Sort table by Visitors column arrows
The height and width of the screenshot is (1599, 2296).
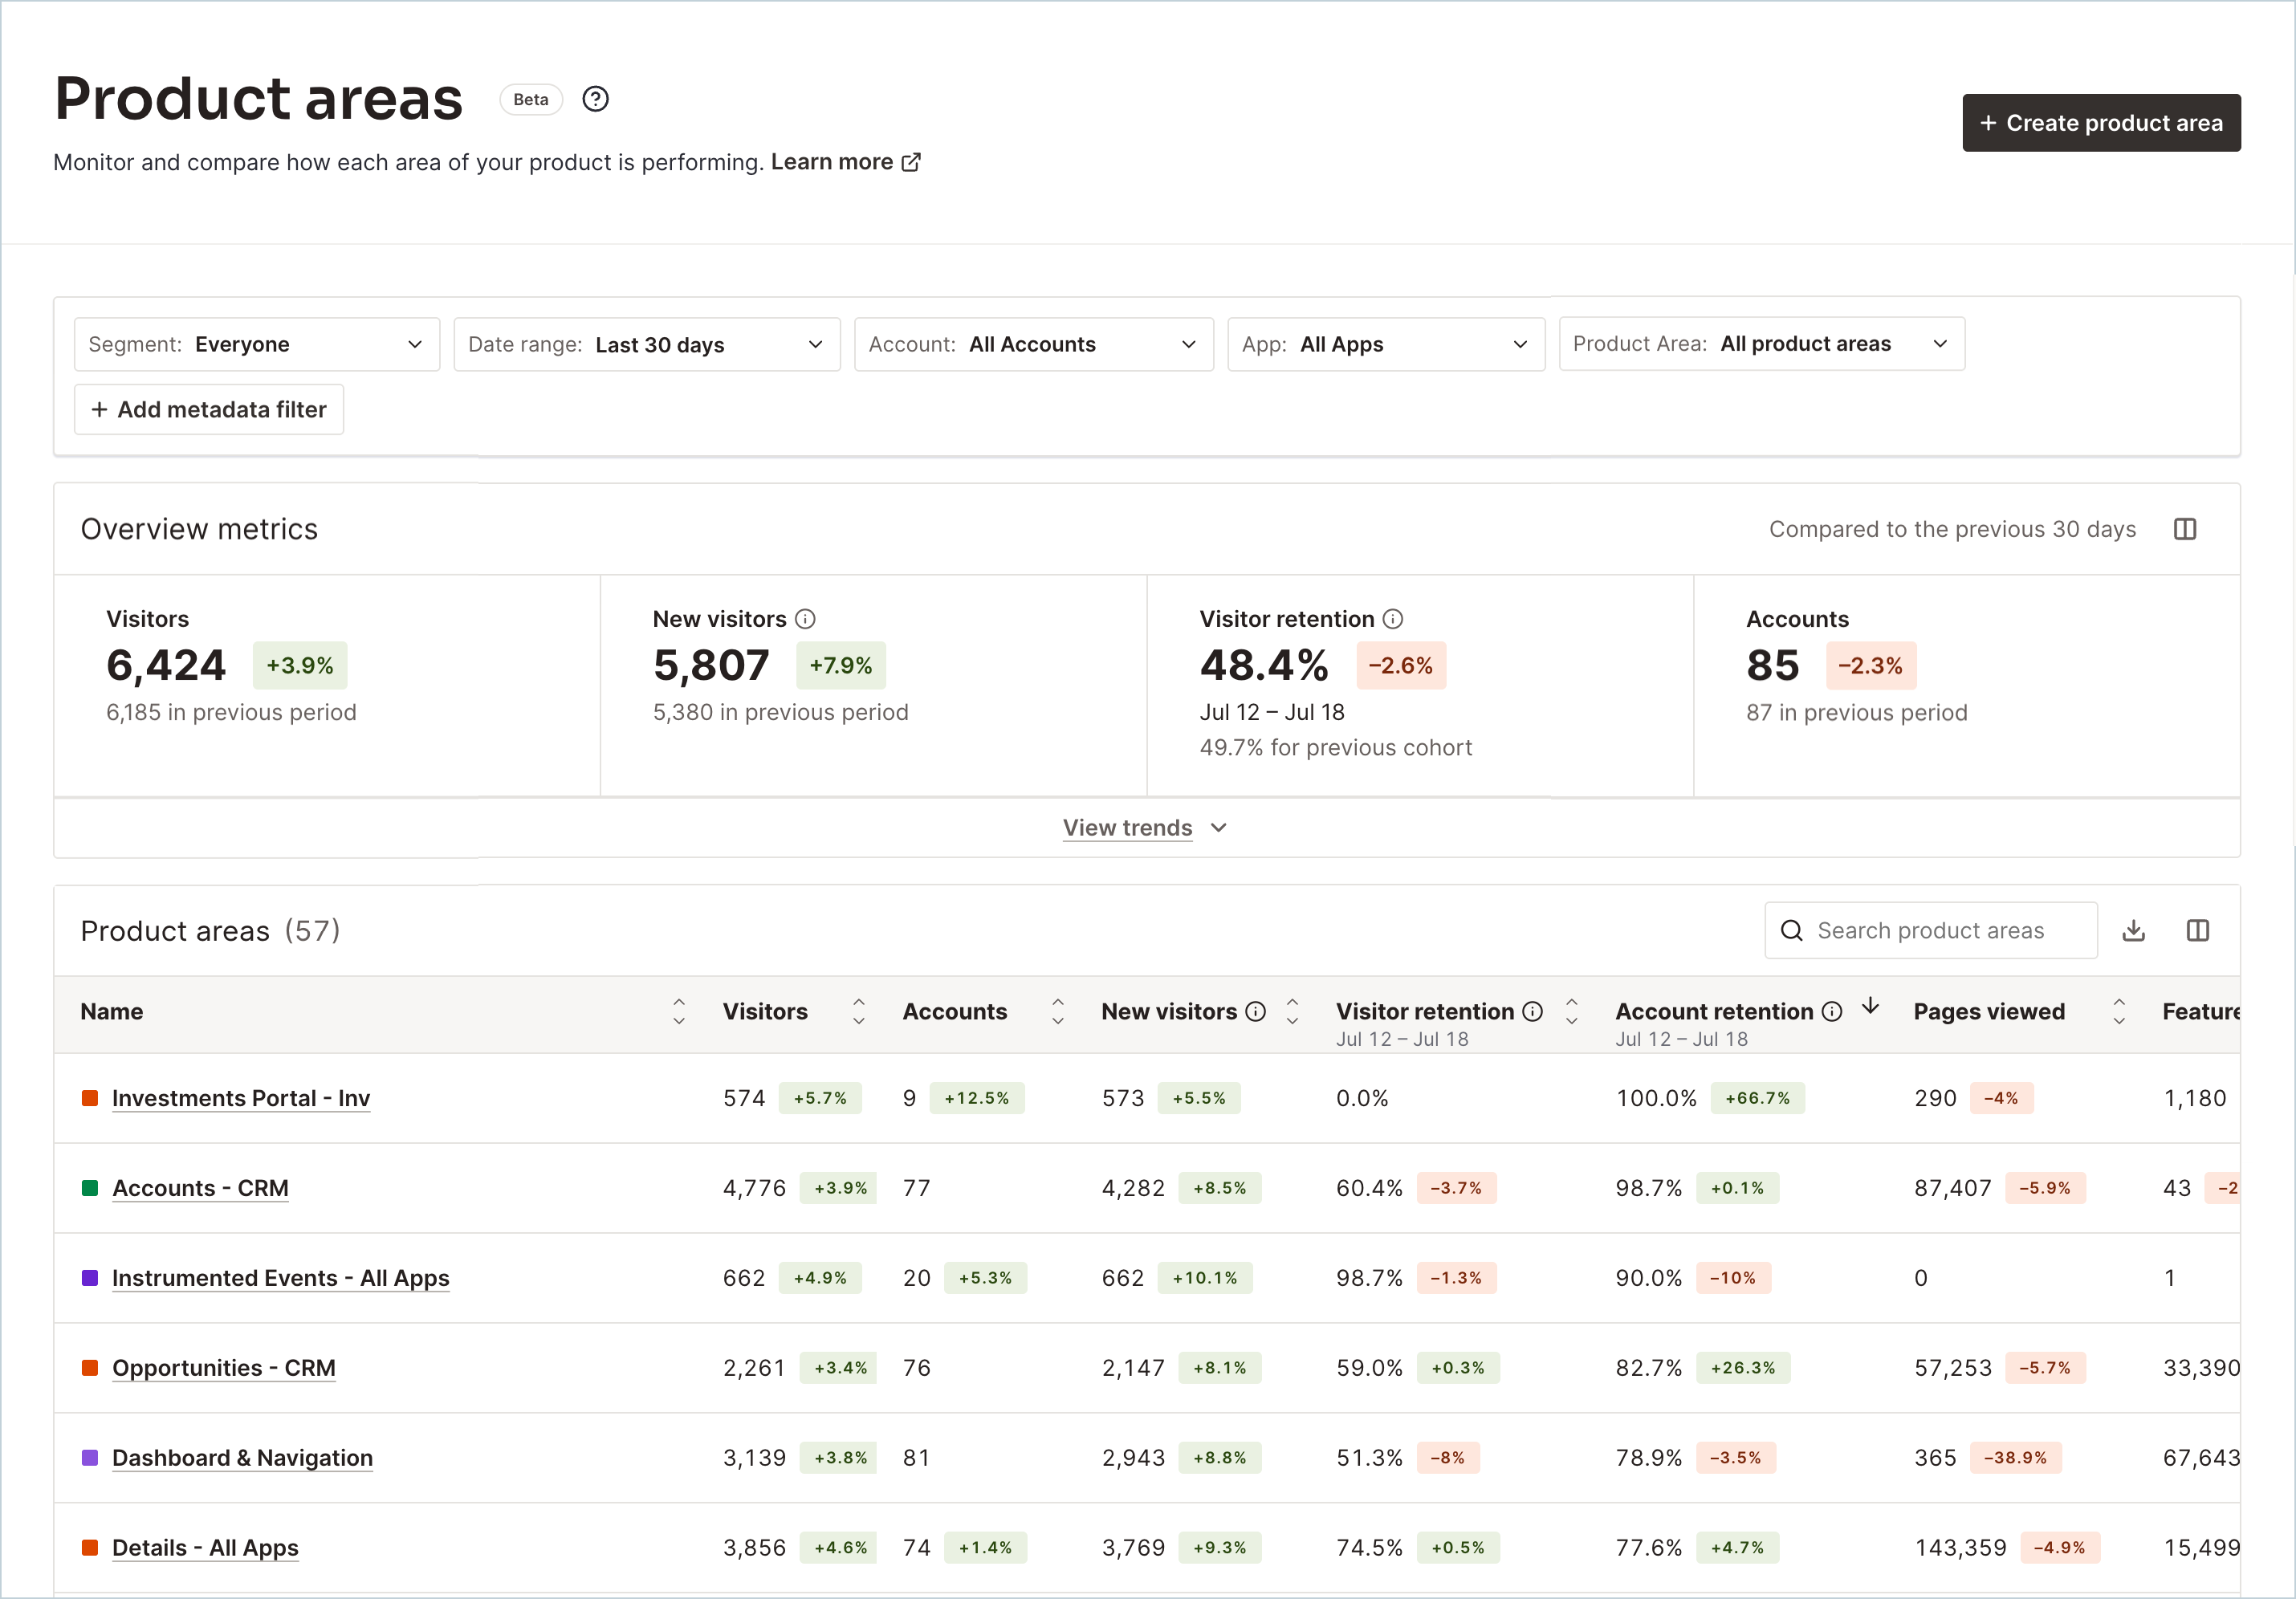pyautogui.click(x=859, y=1012)
